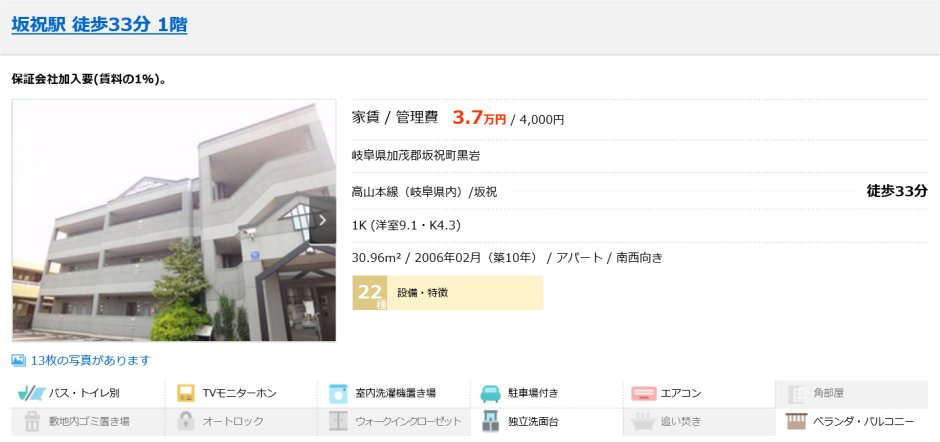The height and width of the screenshot is (442, 940).
Task: Open the apartment building photo
Action: (174, 220)
